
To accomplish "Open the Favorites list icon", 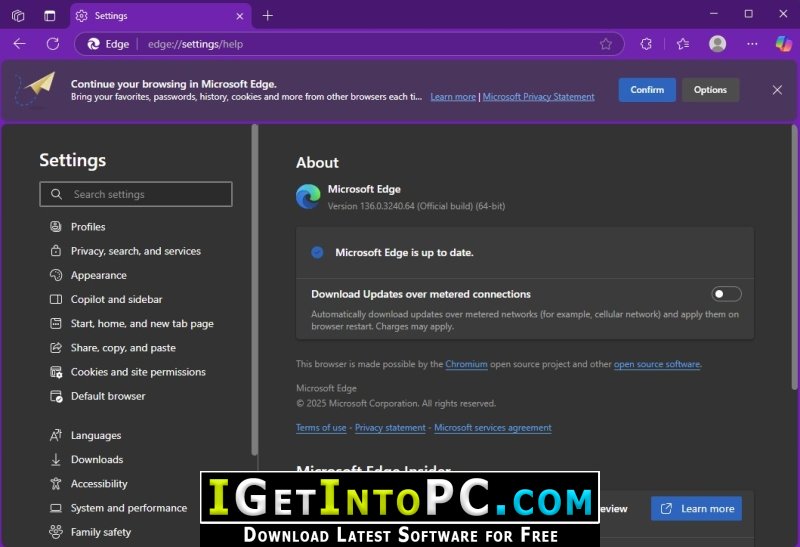I will 683,44.
